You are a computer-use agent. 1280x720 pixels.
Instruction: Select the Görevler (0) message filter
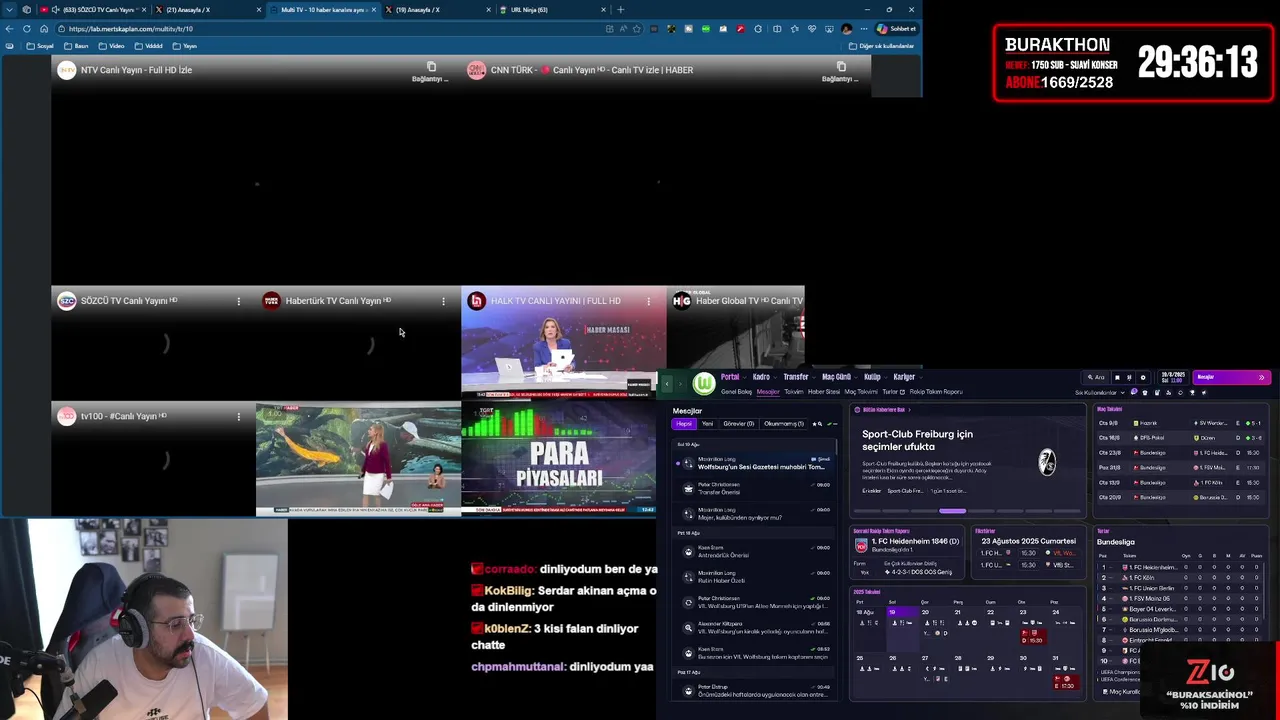738,424
